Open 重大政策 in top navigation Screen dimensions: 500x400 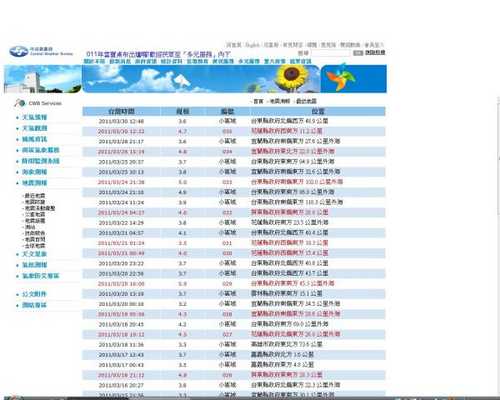275,61
